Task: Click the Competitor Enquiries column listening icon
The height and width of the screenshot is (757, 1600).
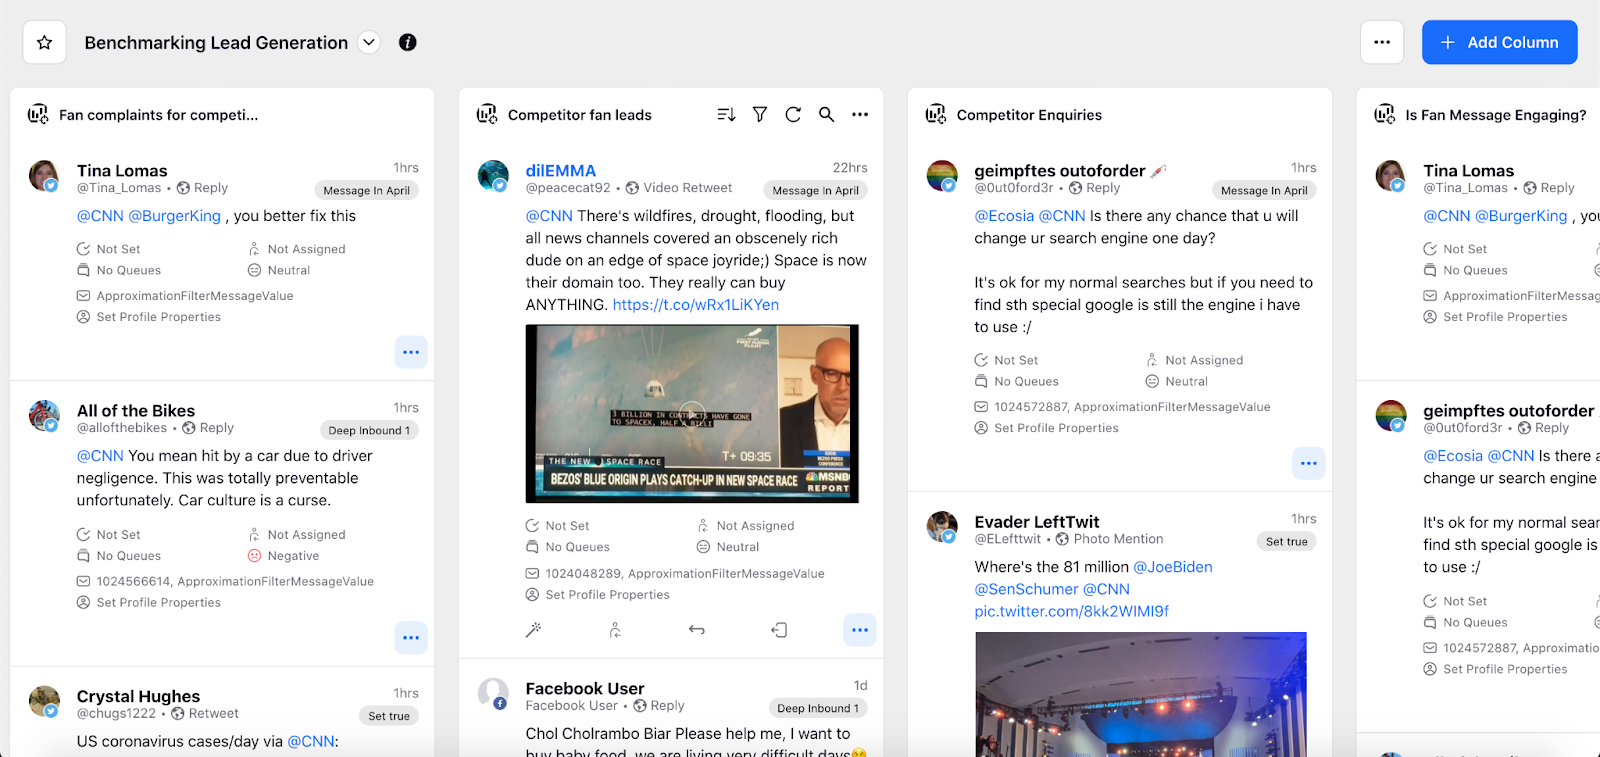Action: [936, 114]
